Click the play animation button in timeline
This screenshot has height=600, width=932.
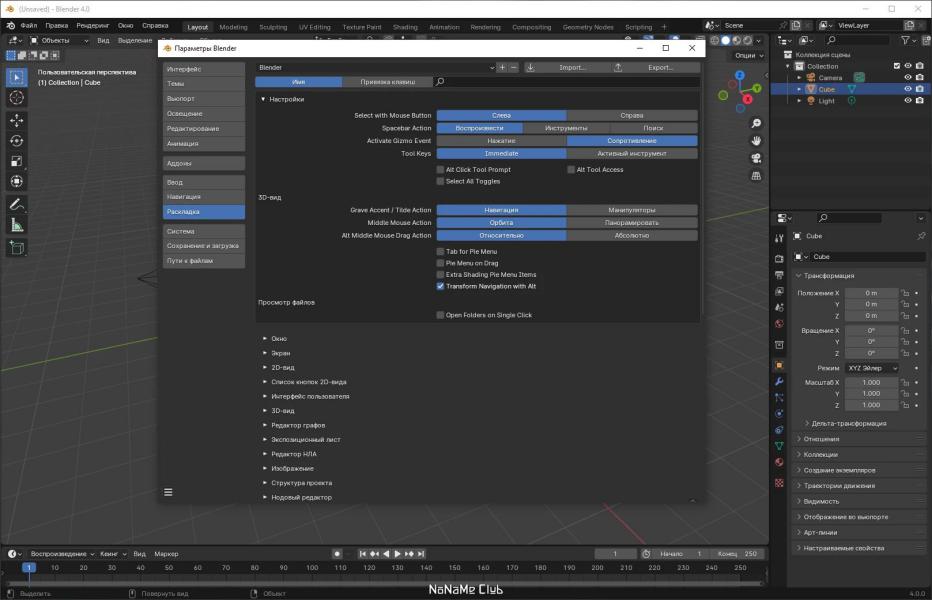pos(398,554)
